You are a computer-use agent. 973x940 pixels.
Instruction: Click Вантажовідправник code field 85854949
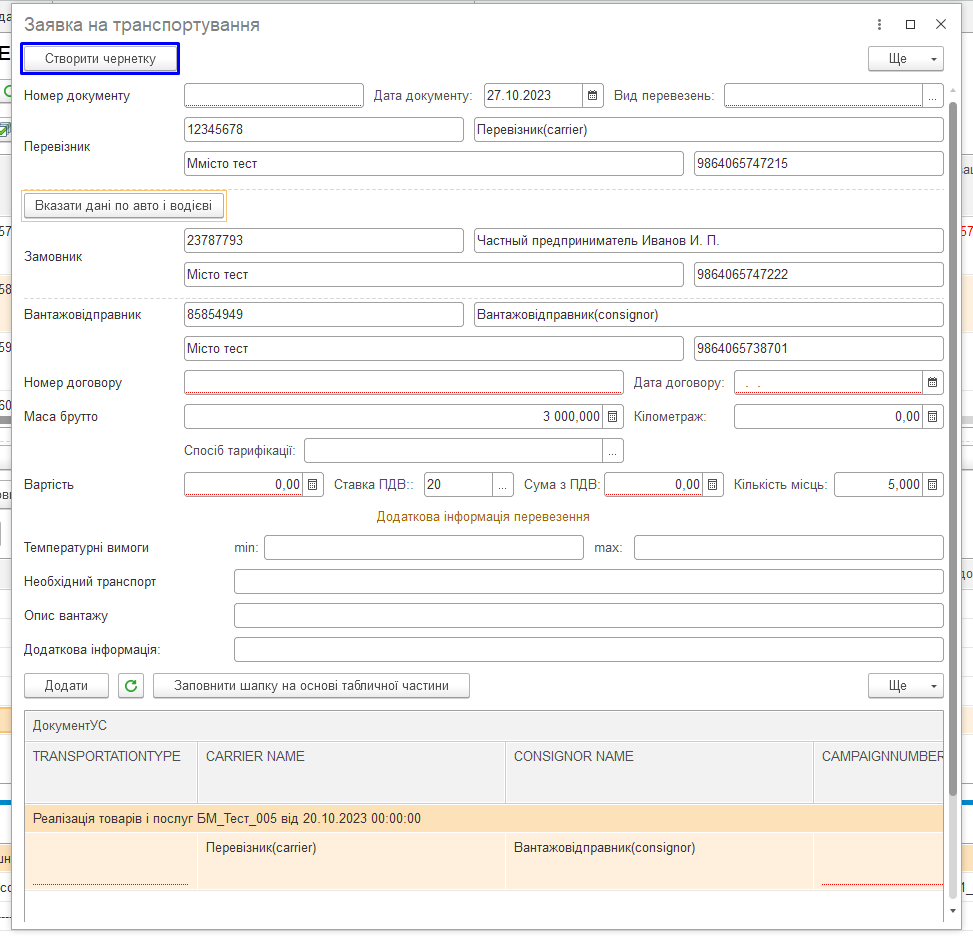[x=323, y=315]
